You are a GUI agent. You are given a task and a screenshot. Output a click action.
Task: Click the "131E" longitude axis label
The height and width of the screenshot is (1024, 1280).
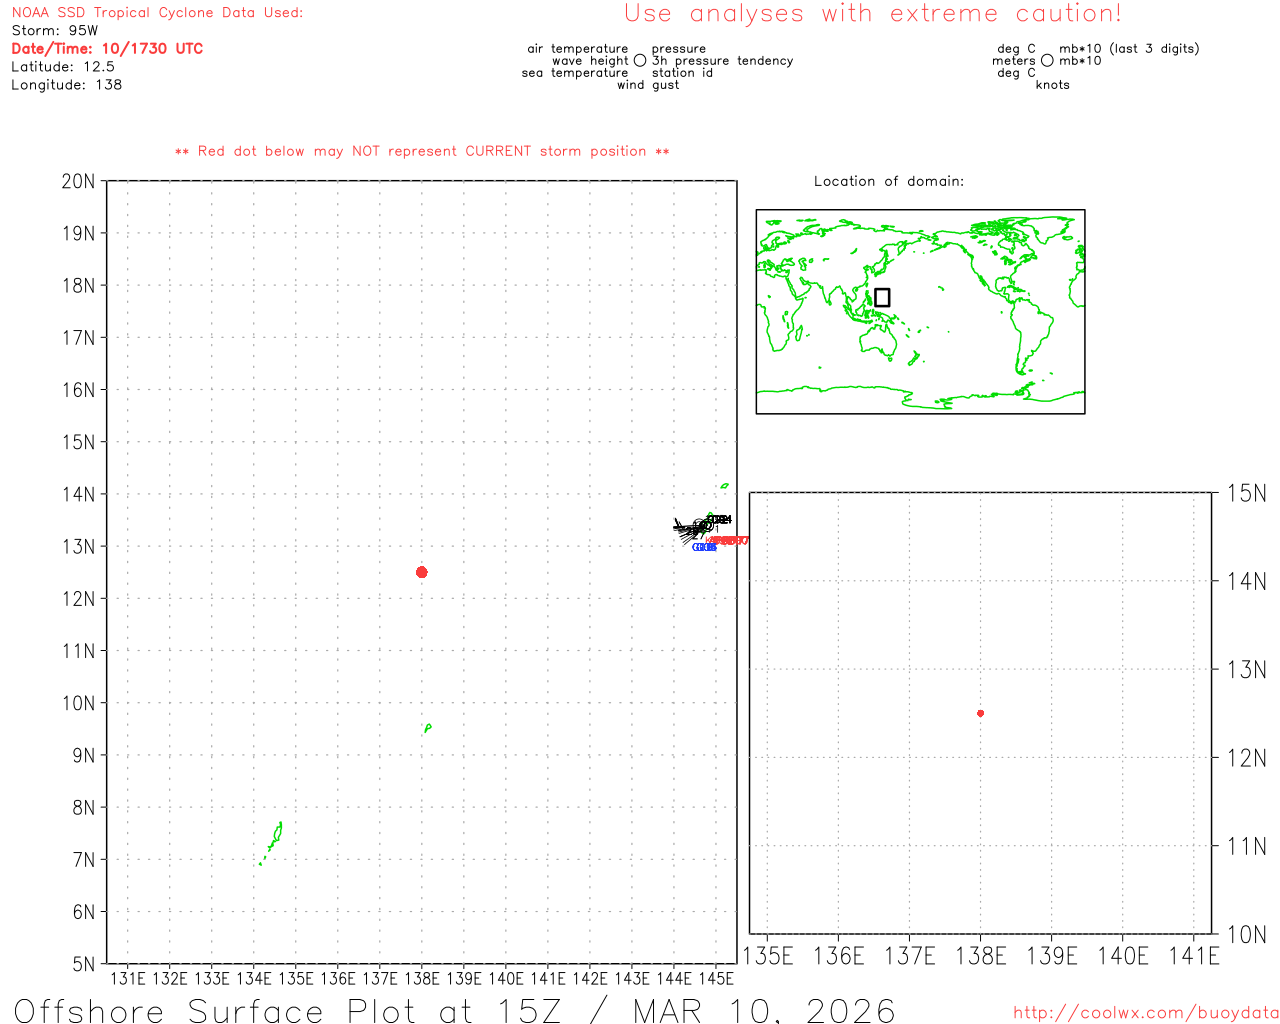(x=128, y=978)
